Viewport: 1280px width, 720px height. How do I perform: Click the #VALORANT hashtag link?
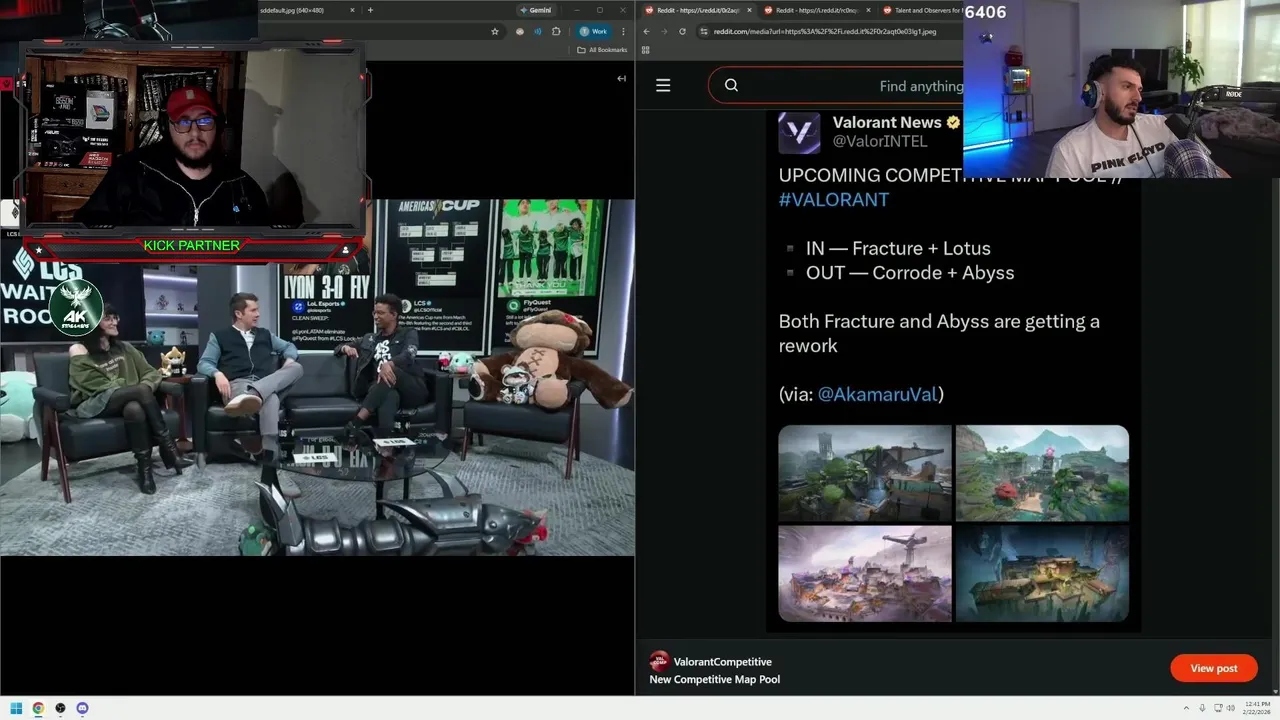pyautogui.click(x=834, y=199)
